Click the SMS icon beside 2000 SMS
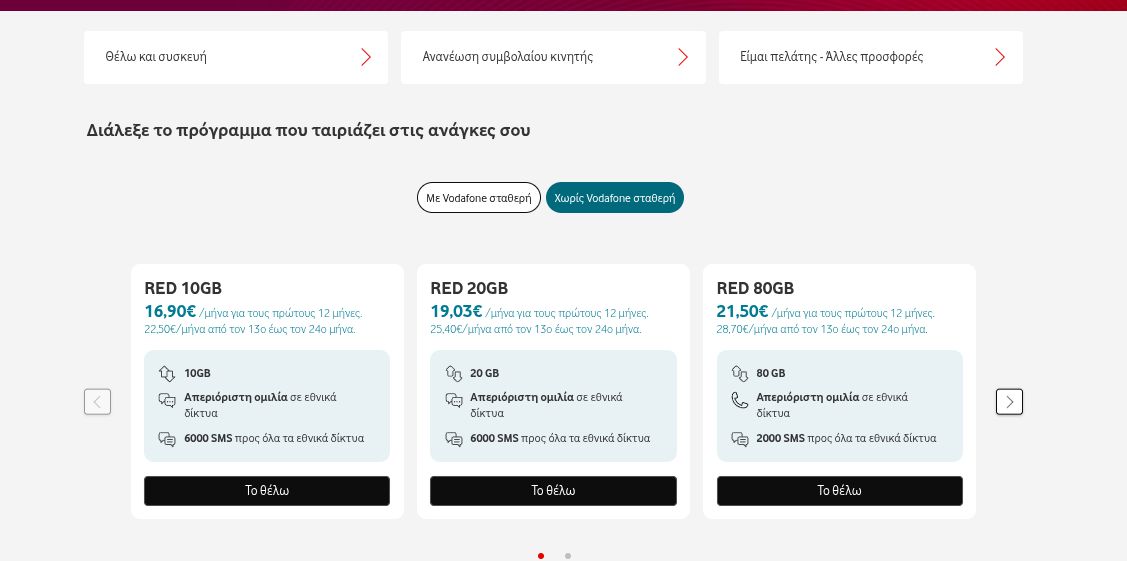This screenshot has height=561, width=1127. click(x=740, y=439)
